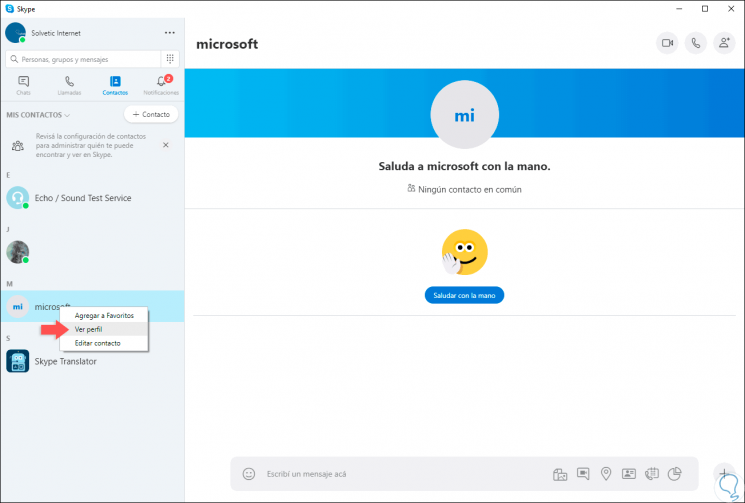Select the unnamed contact under letter J
Image resolution: width=745 pixels, height=503 pixels.
point(92,252)
